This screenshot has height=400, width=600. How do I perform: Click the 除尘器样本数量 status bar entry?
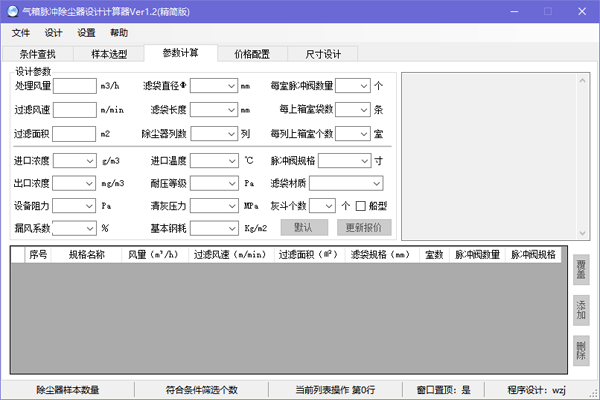(68, 390)
